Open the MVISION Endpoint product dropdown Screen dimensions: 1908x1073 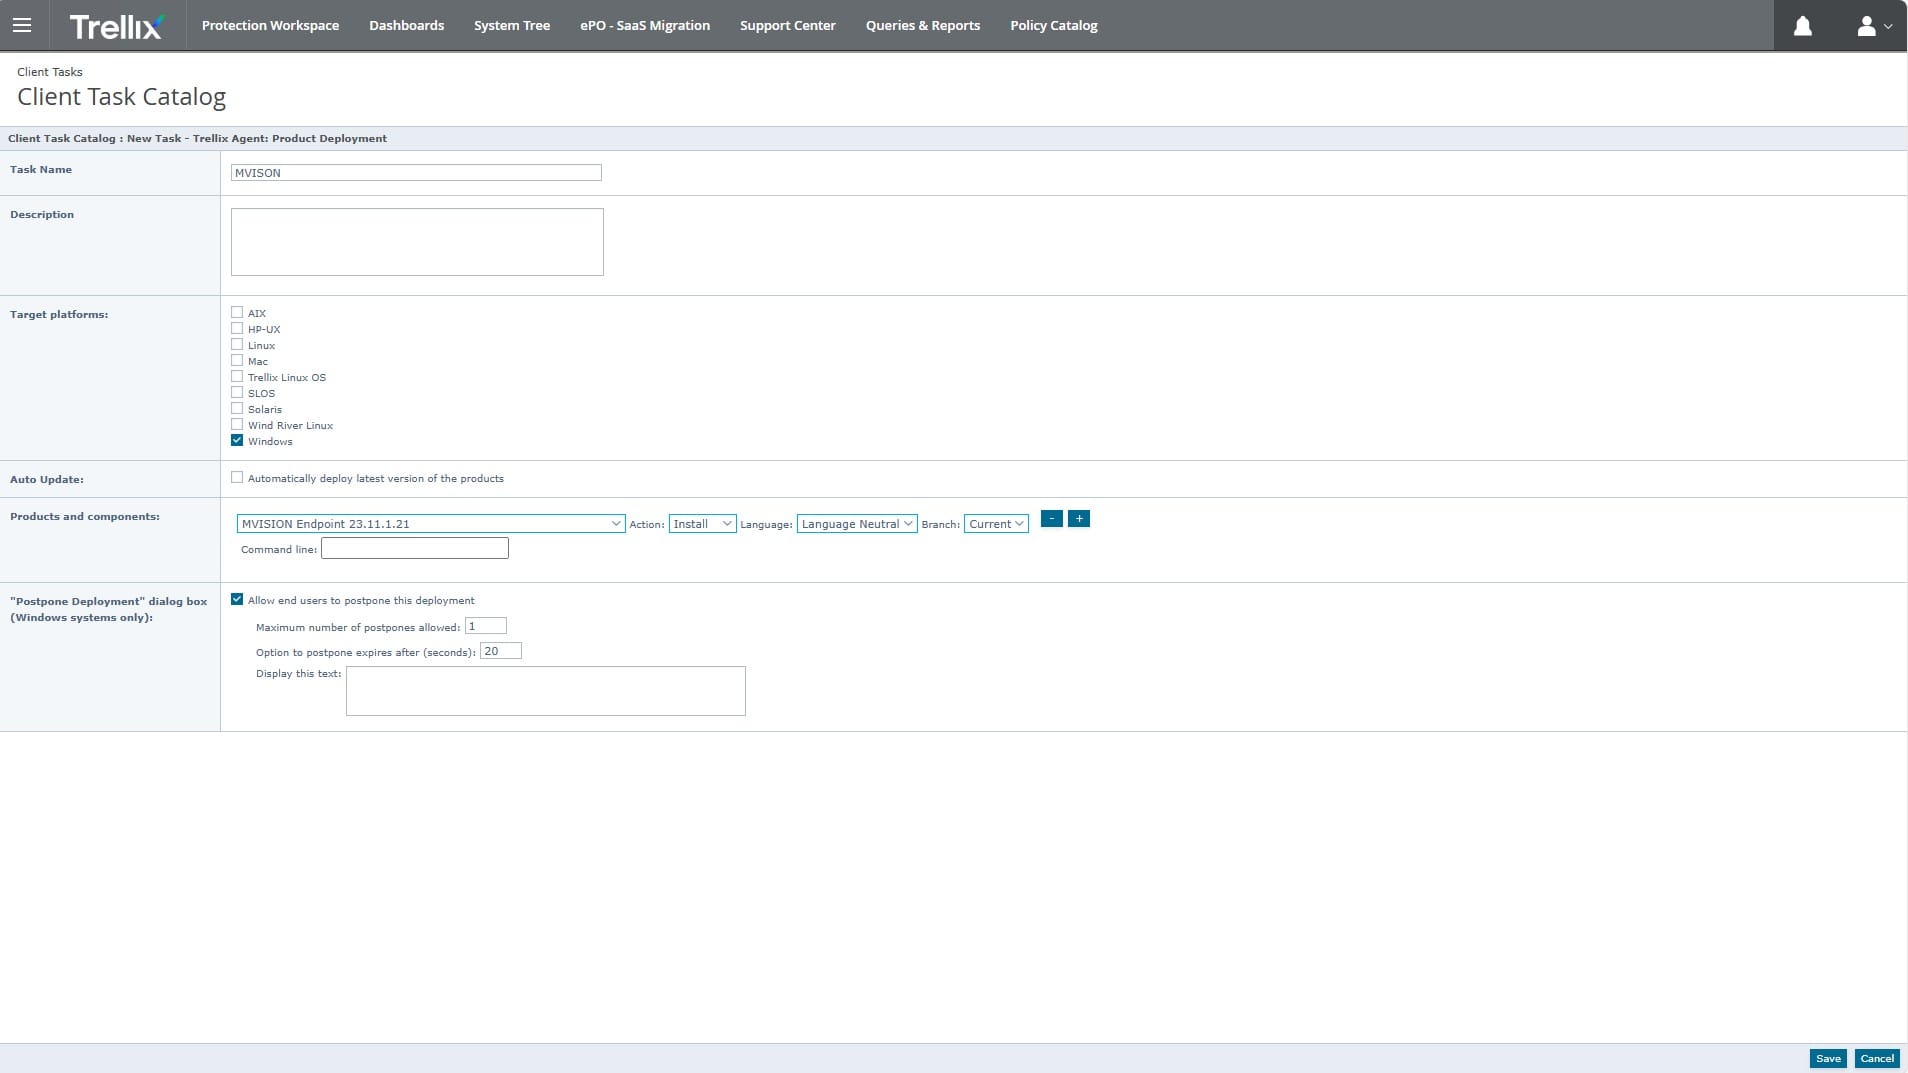point(431,524)
